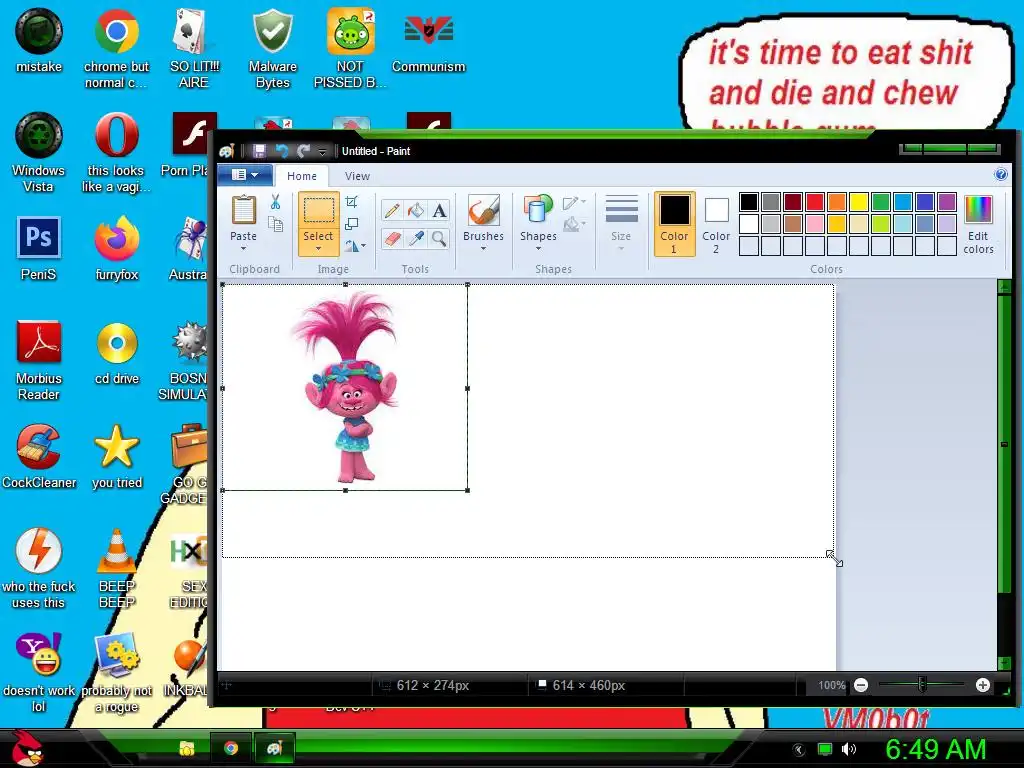Pick the yellow color swatch
The width and height of the screenshot is (1024, 768).
(859, 202)
